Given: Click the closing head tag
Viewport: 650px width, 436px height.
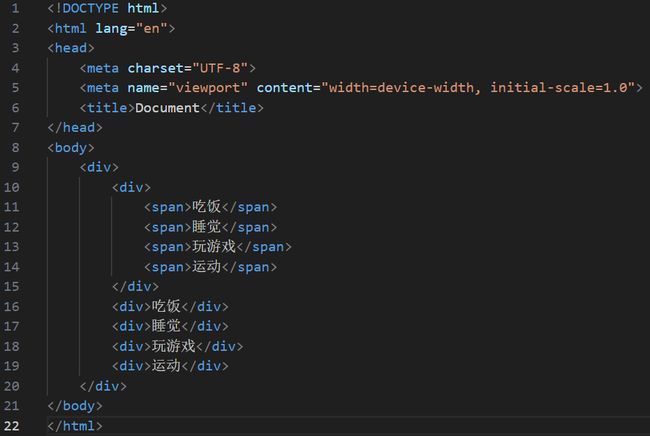Looking at the screenshot, I should (75, 128).
